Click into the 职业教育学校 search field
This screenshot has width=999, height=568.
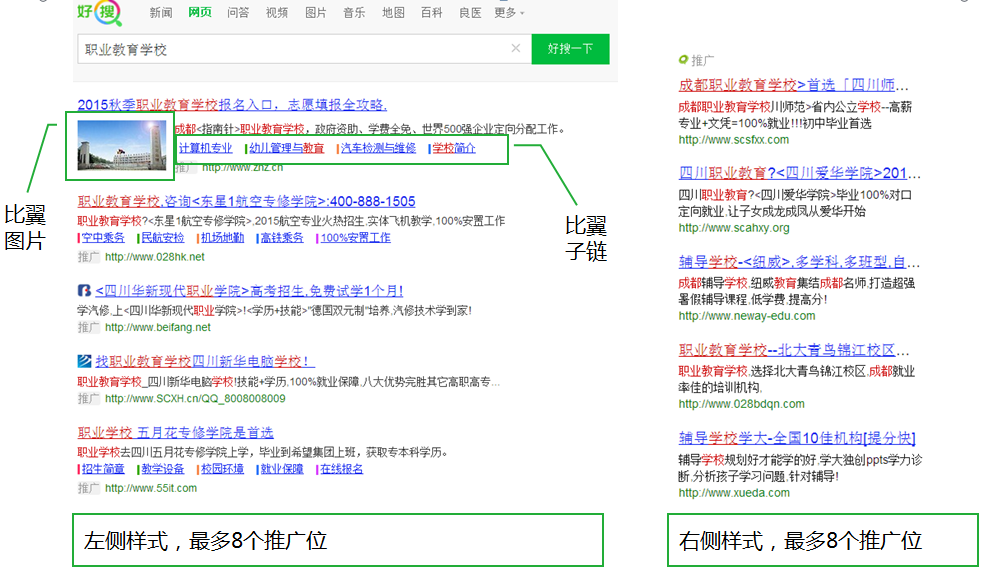290,49
